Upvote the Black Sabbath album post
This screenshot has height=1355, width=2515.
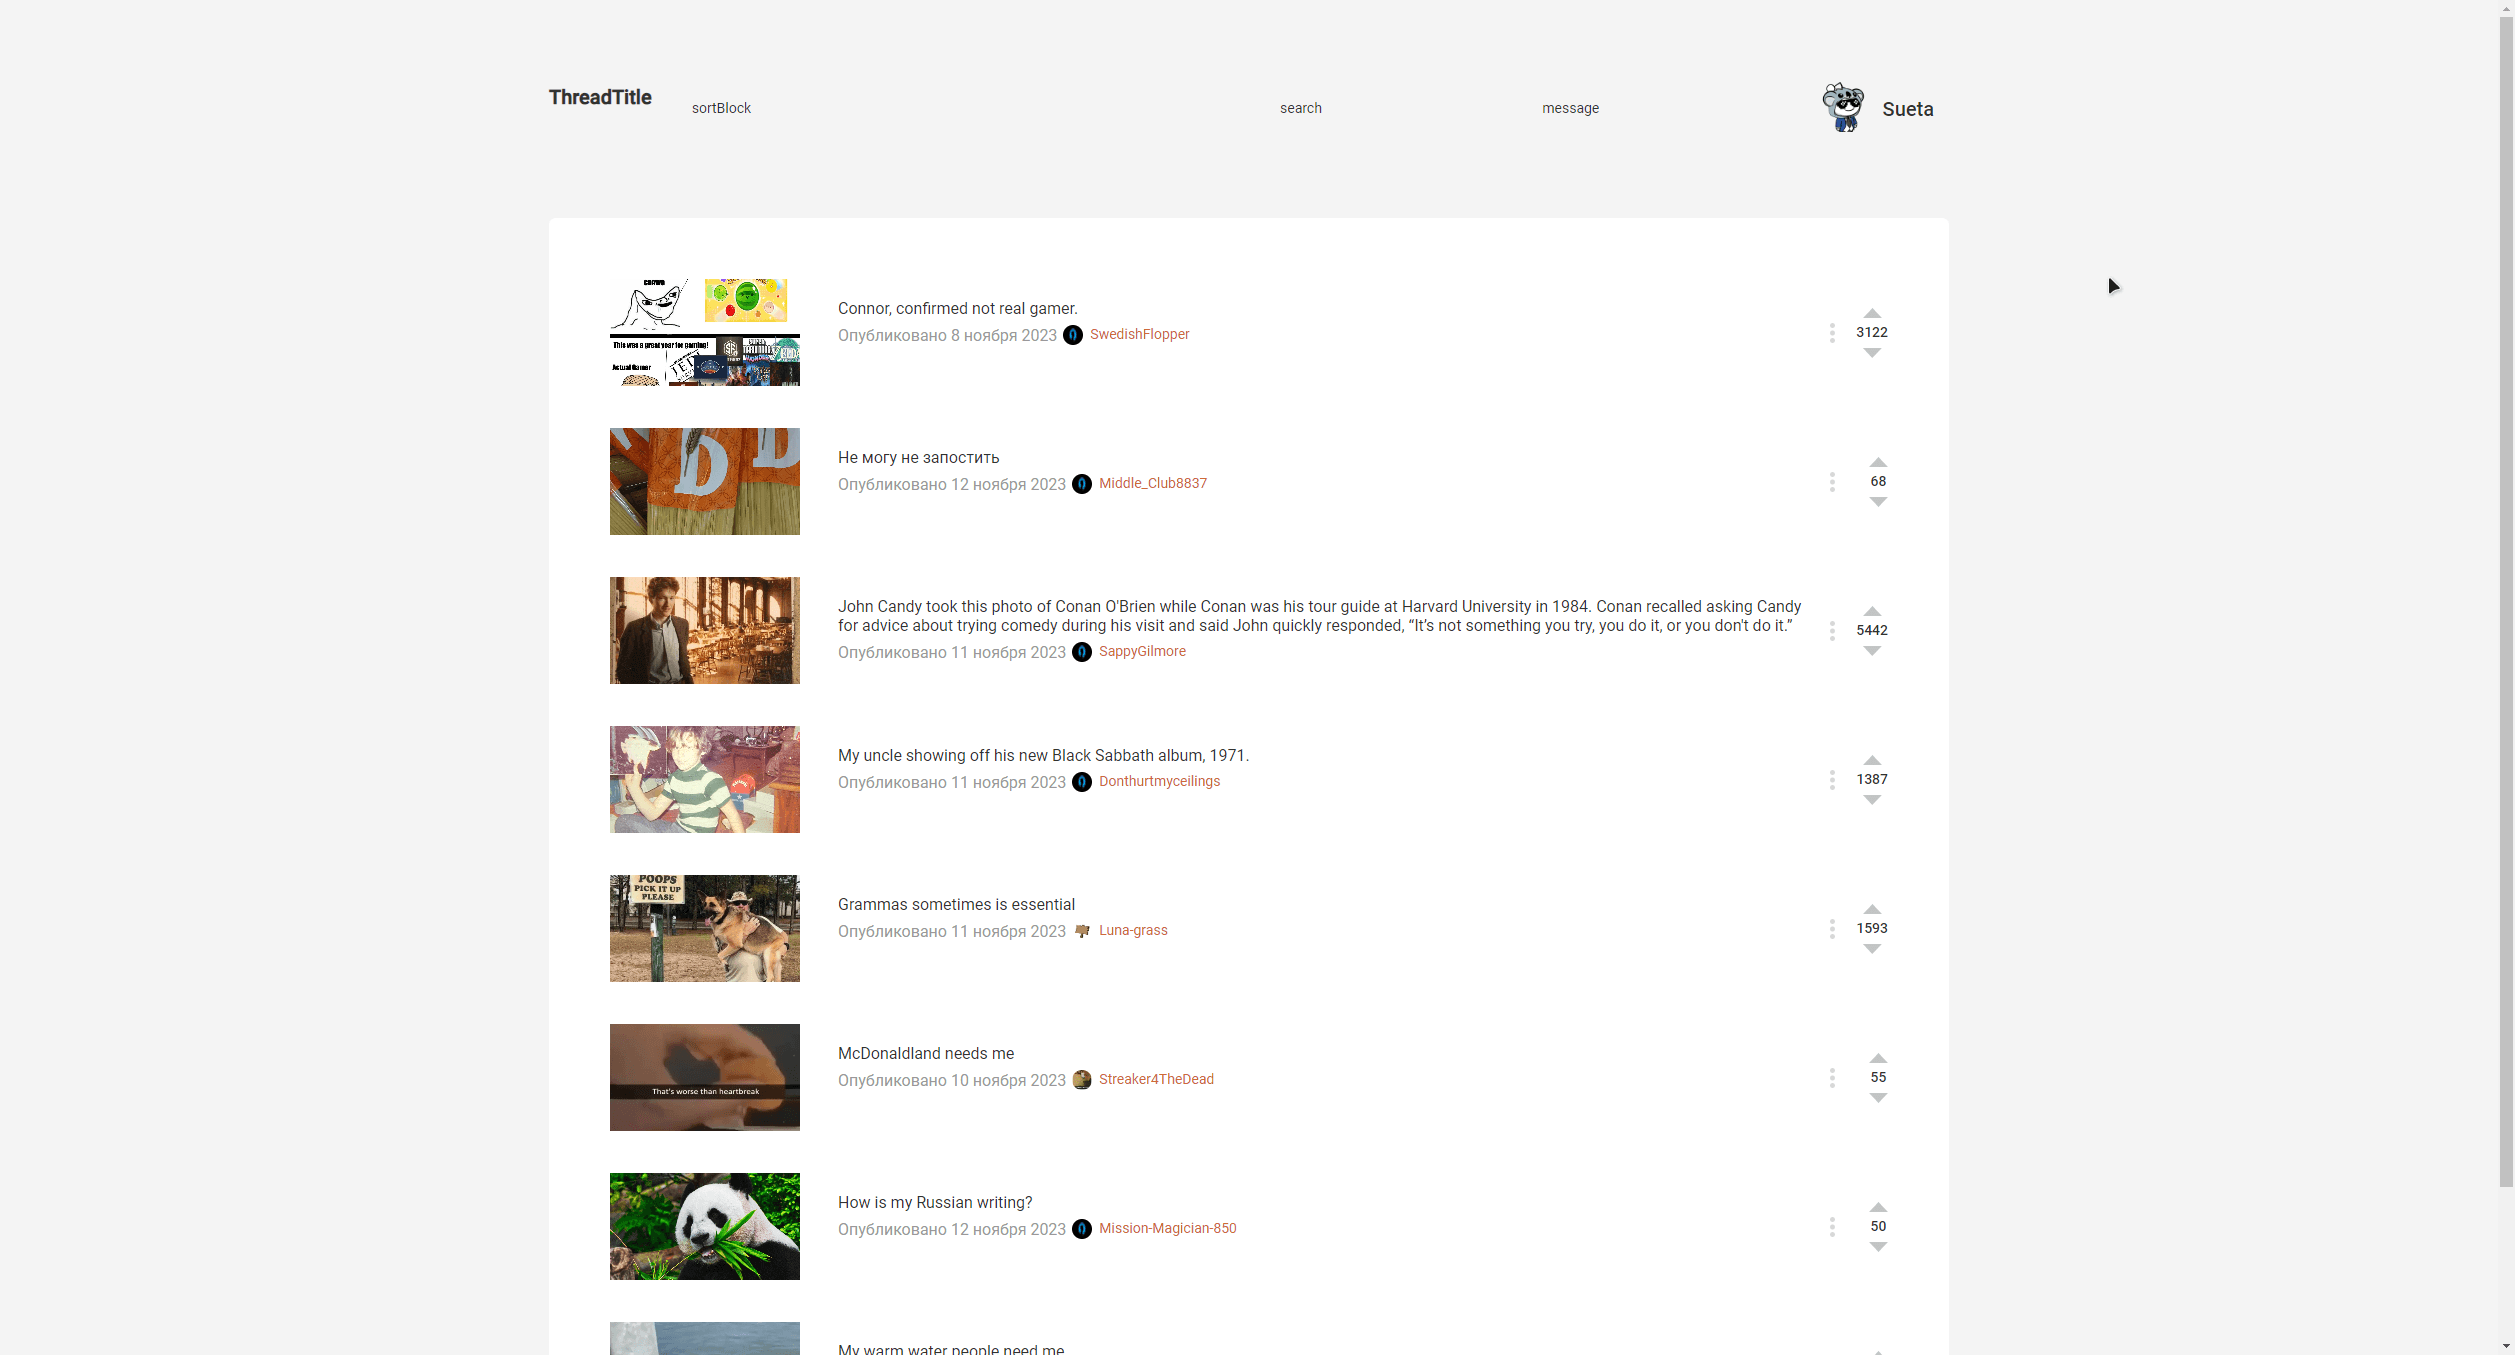click(x=1872, y=760)
